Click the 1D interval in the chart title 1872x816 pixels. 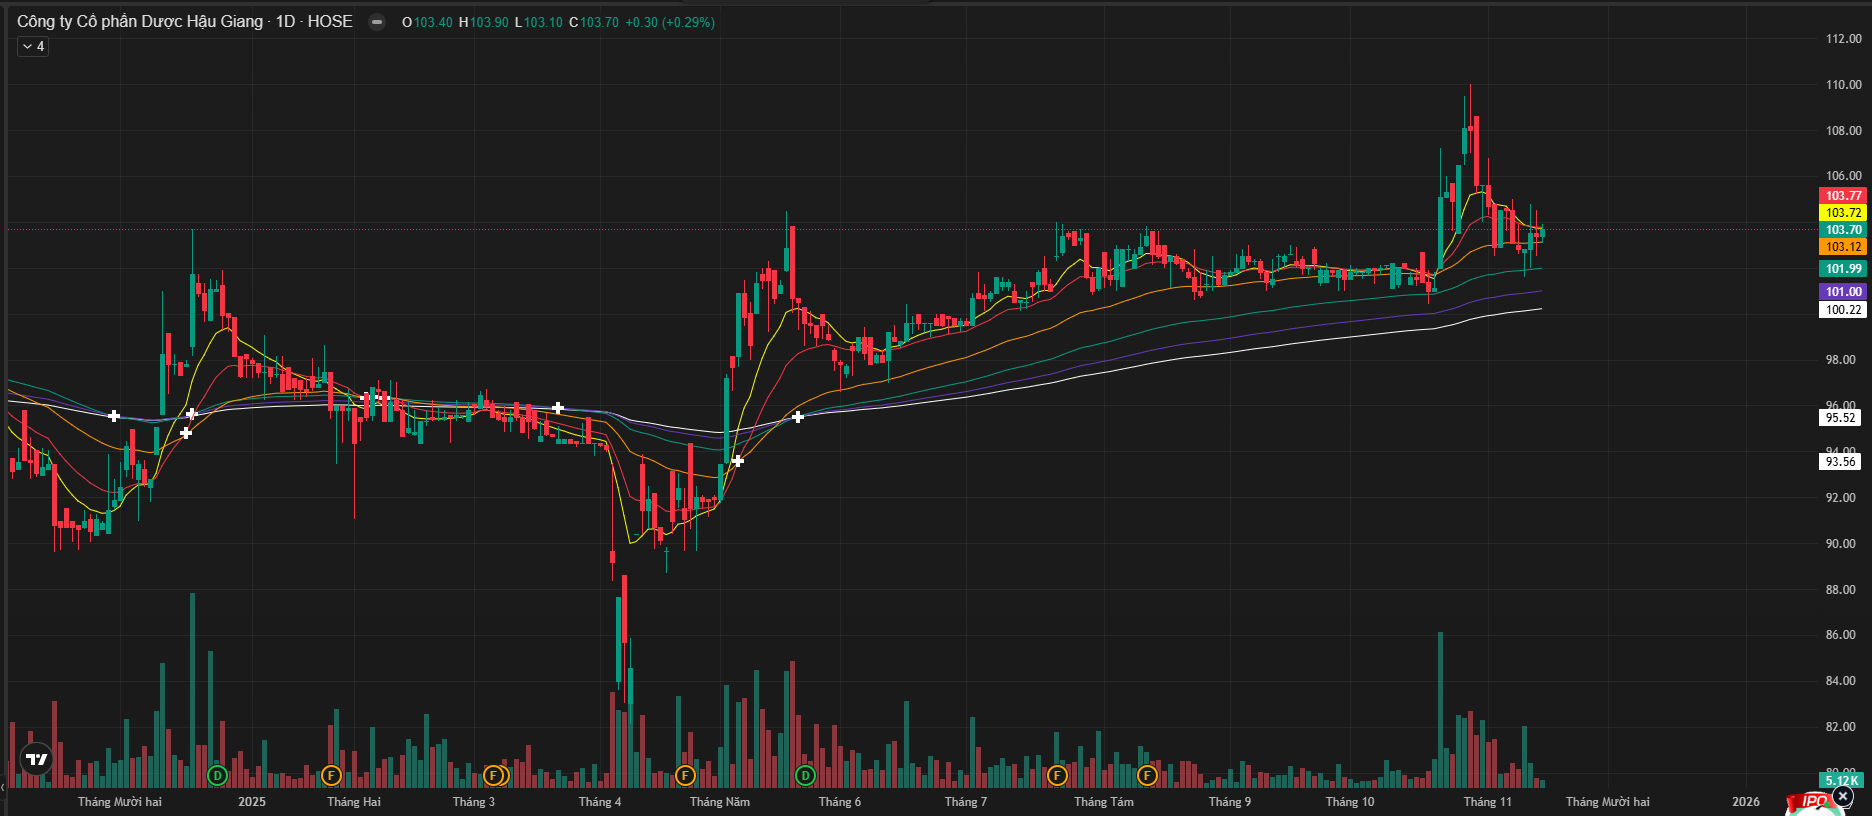tap(286, 22)
